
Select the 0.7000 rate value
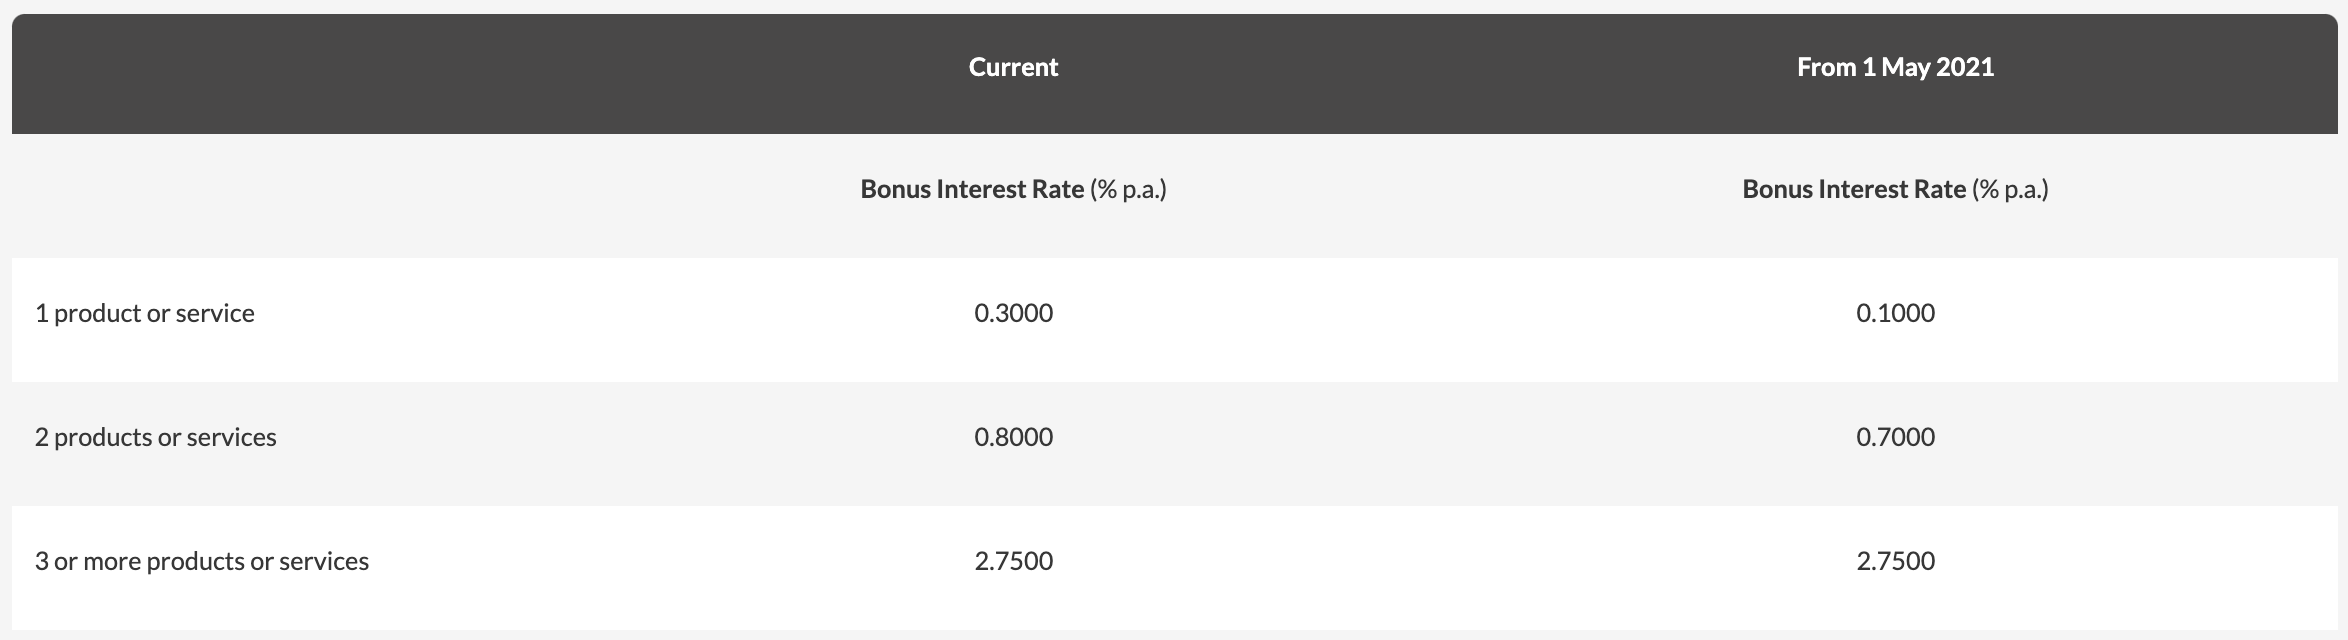(x=1895, y=437)
